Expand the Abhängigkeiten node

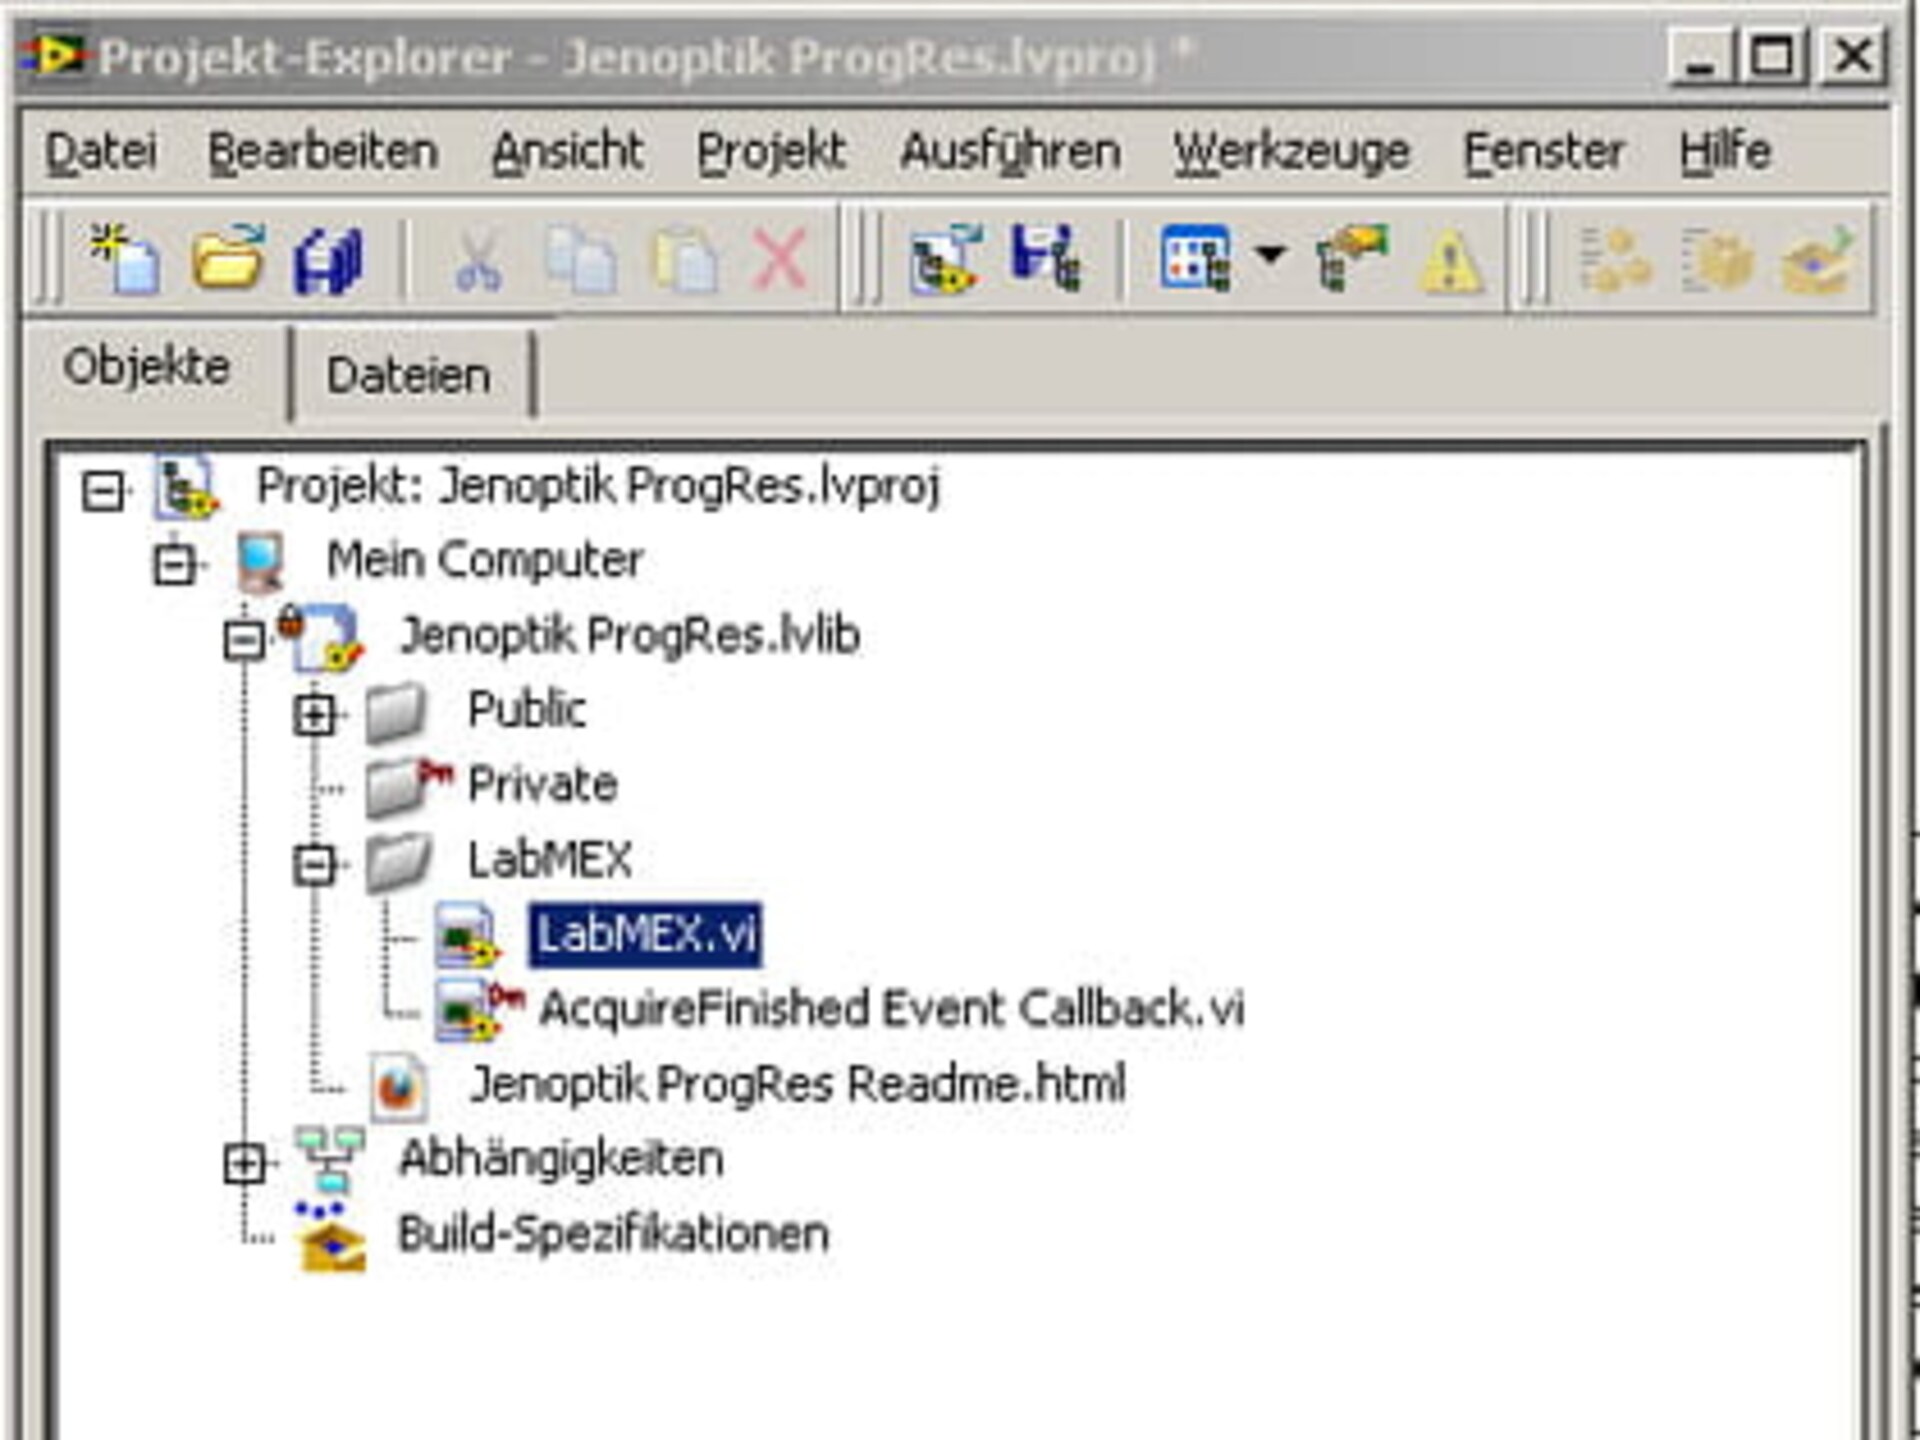[245, 1163]
